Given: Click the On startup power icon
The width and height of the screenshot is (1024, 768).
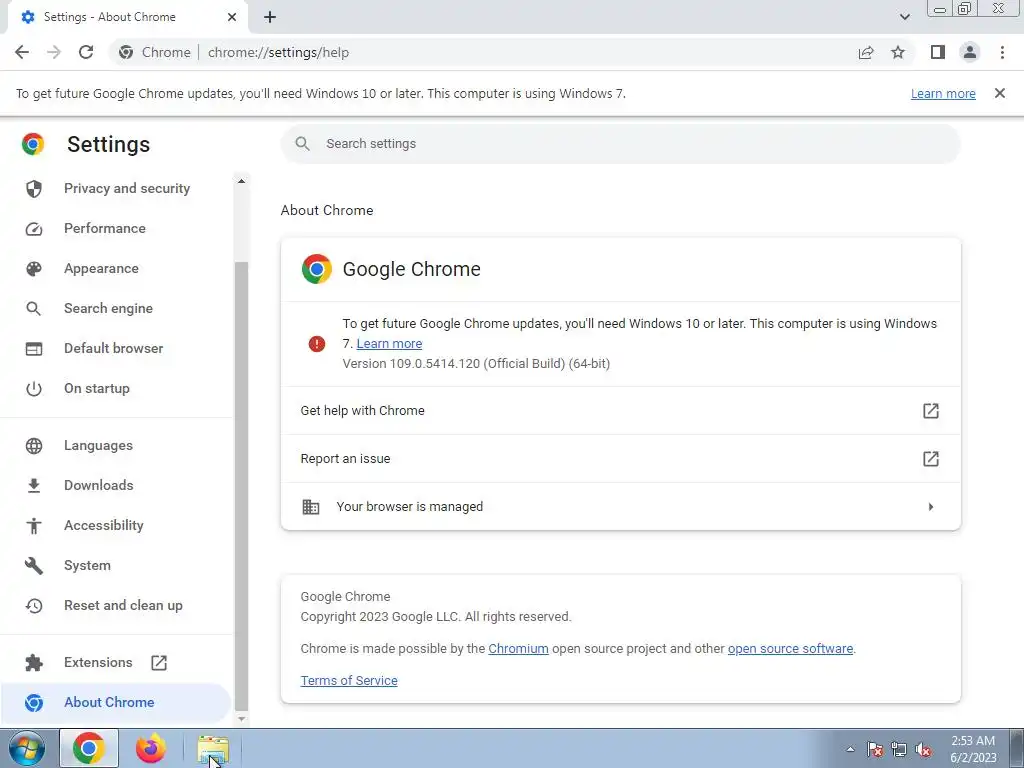Looking at the screenshot, I should point(34,389).
